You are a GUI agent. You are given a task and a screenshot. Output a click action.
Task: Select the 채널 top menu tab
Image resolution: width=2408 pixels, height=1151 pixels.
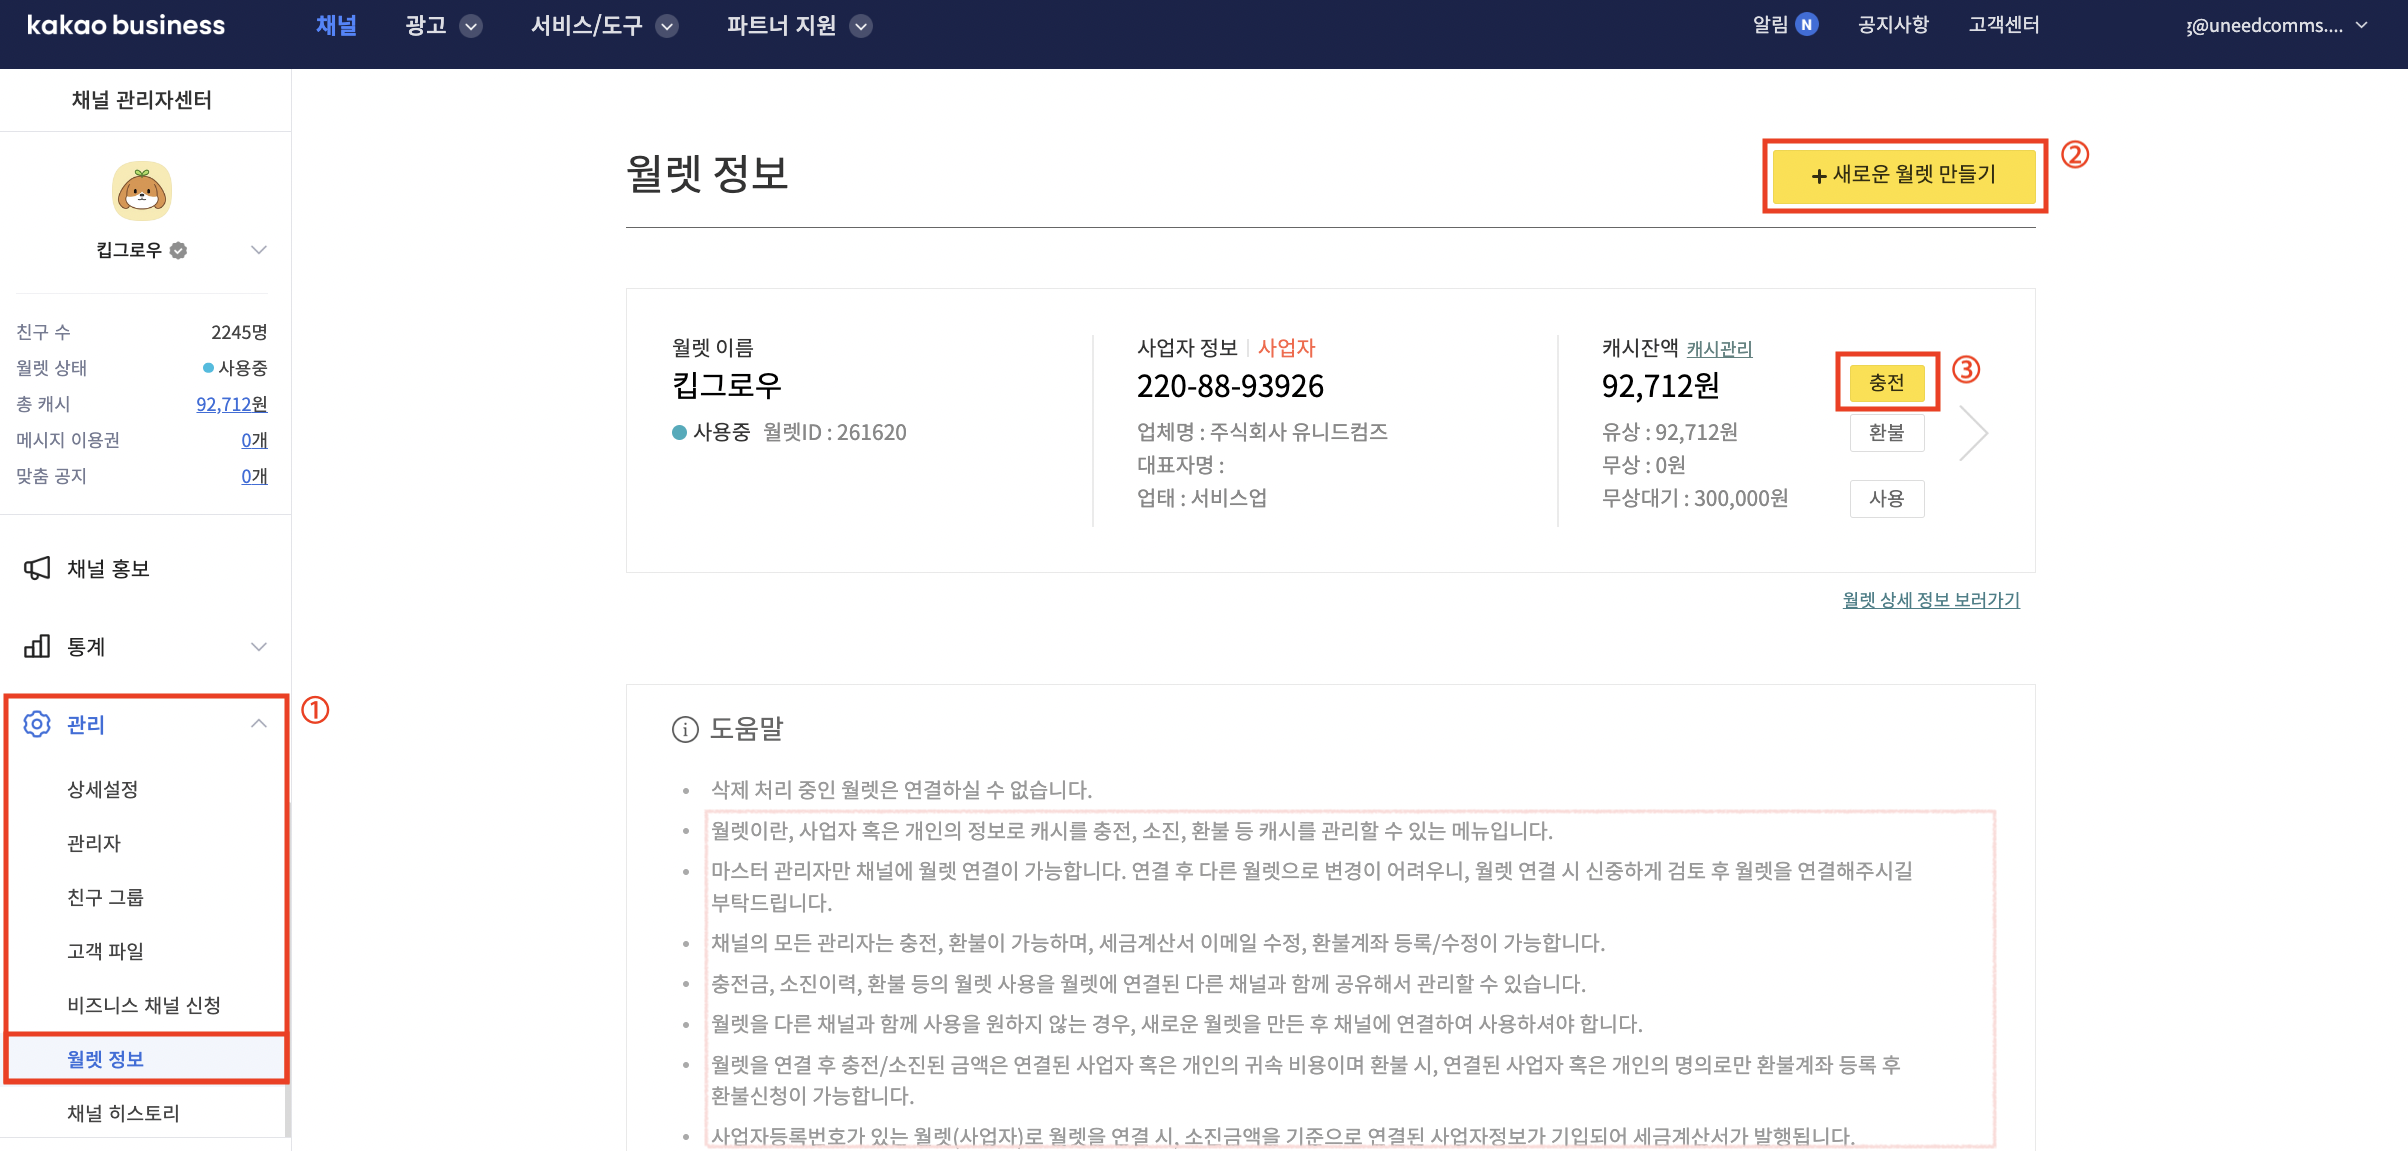pos(336,25)
